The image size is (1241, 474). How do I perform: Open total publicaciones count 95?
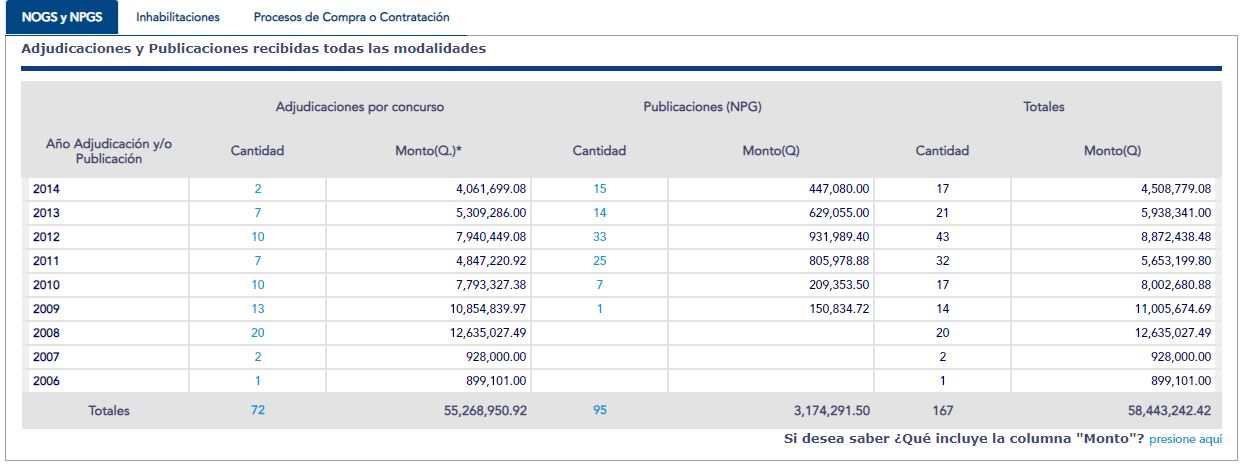tap(599, 410)
